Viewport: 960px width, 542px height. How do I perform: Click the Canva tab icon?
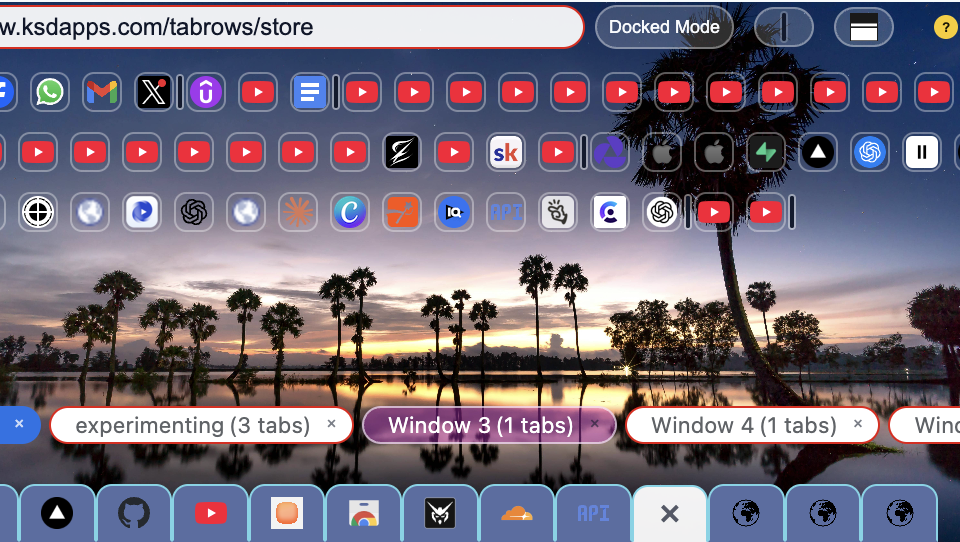(x=350, y=212)
